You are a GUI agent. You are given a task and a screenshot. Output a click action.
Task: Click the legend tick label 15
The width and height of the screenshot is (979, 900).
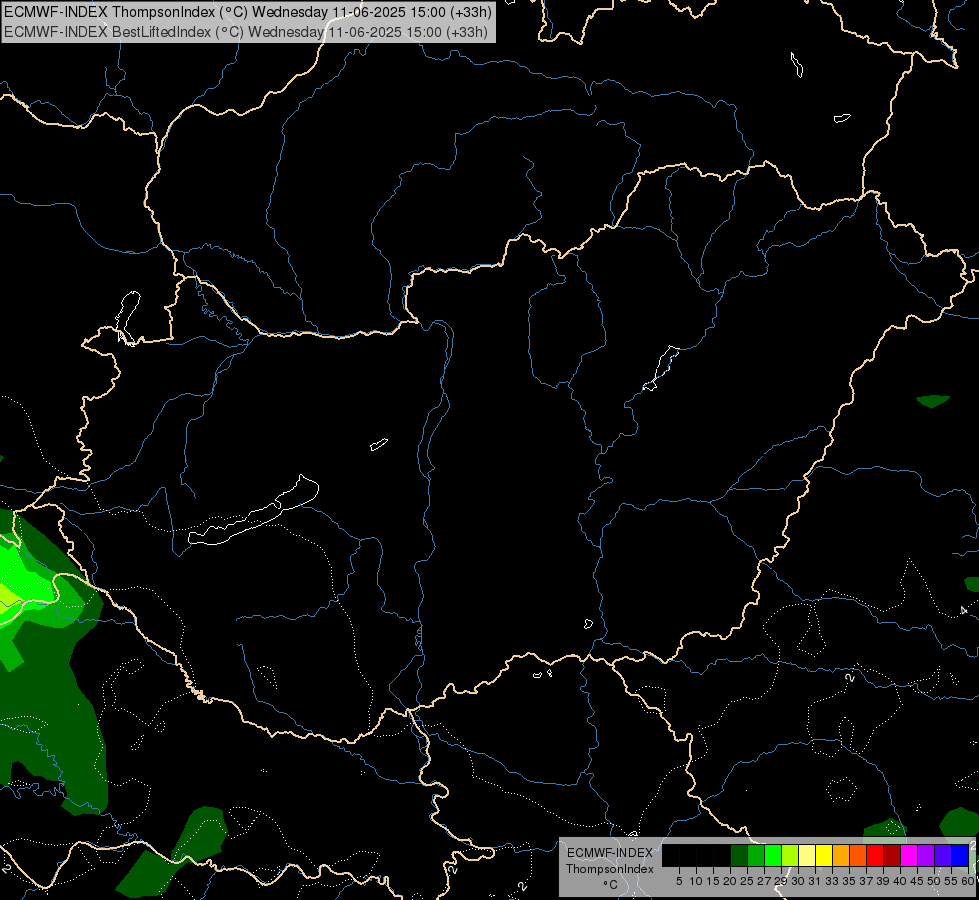click(713, 881)
